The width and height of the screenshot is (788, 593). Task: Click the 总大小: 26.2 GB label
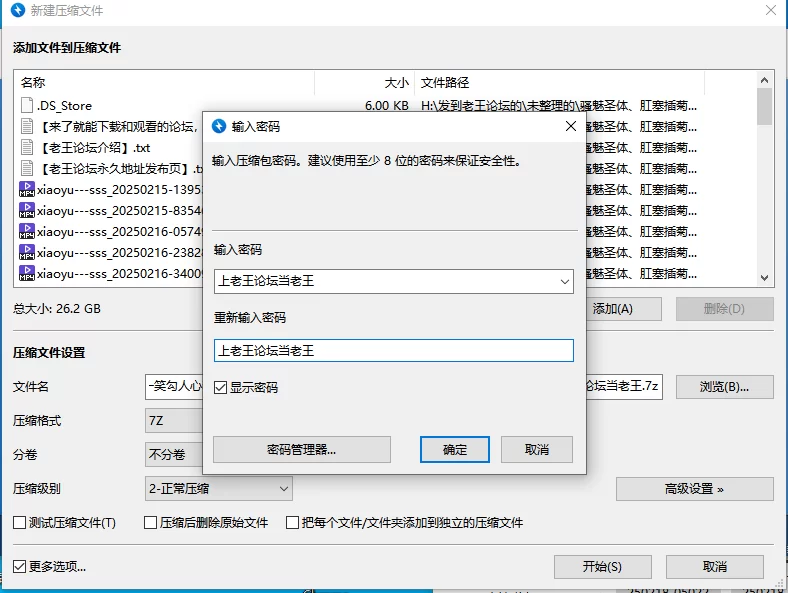[x=57, y=309]
